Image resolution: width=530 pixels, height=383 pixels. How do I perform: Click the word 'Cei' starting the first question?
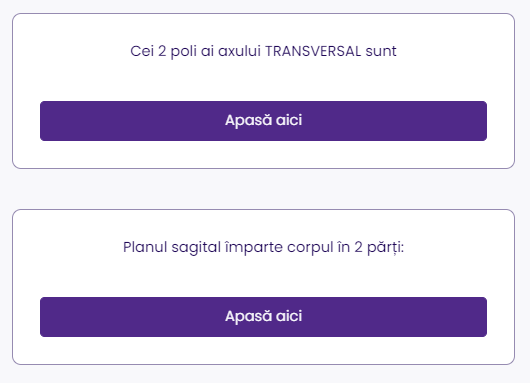click(142, 51)
